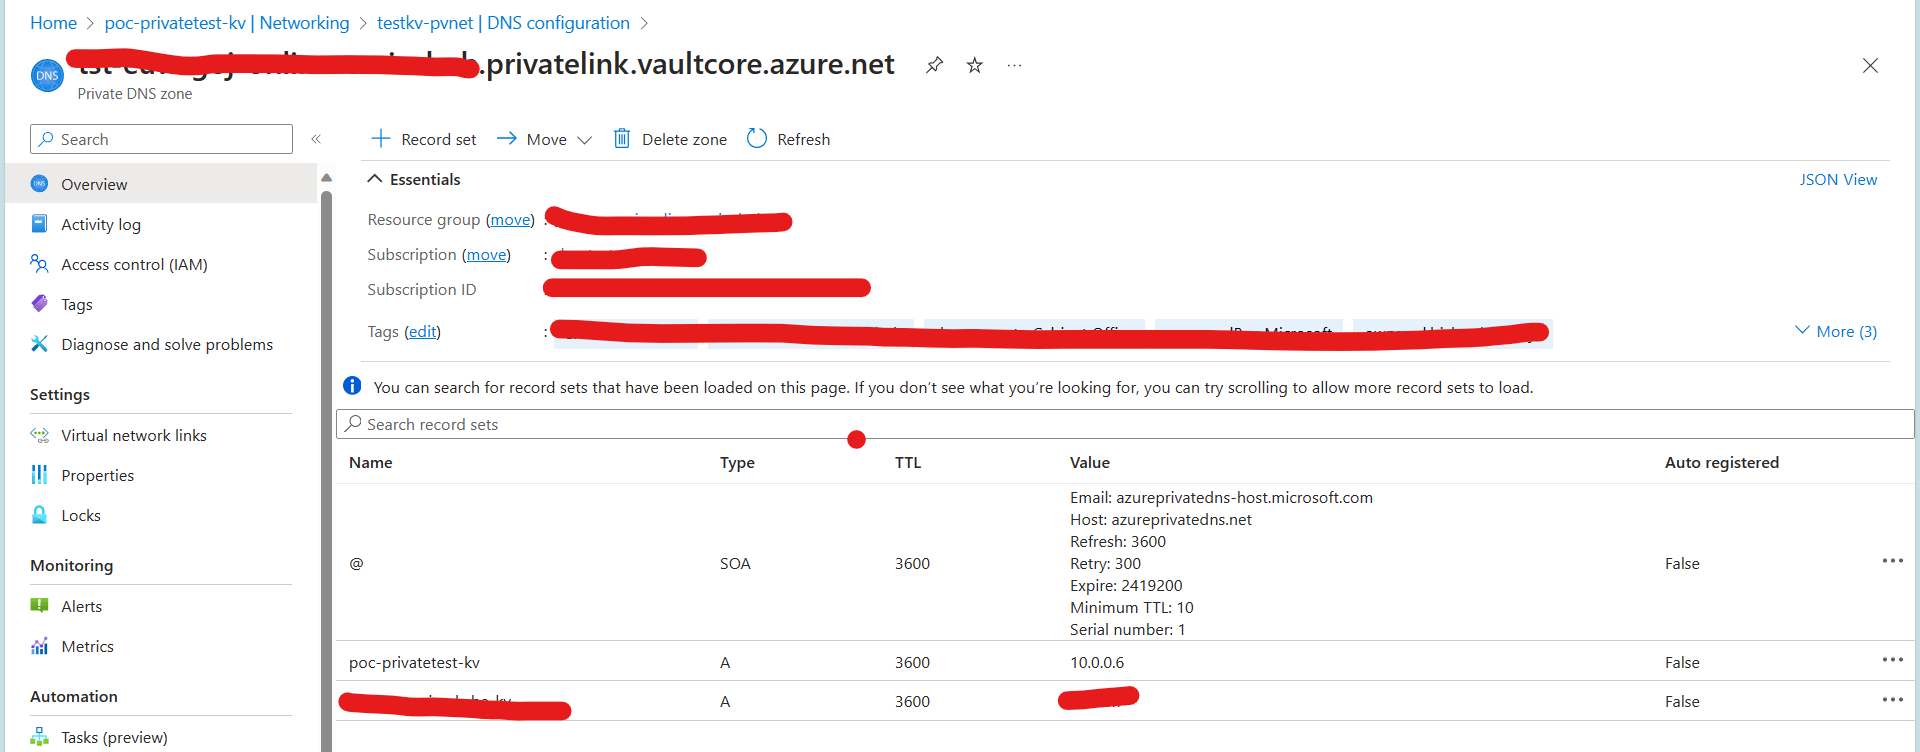Go to poc-privatetest-kv | Networking breadcrumb

227,22
